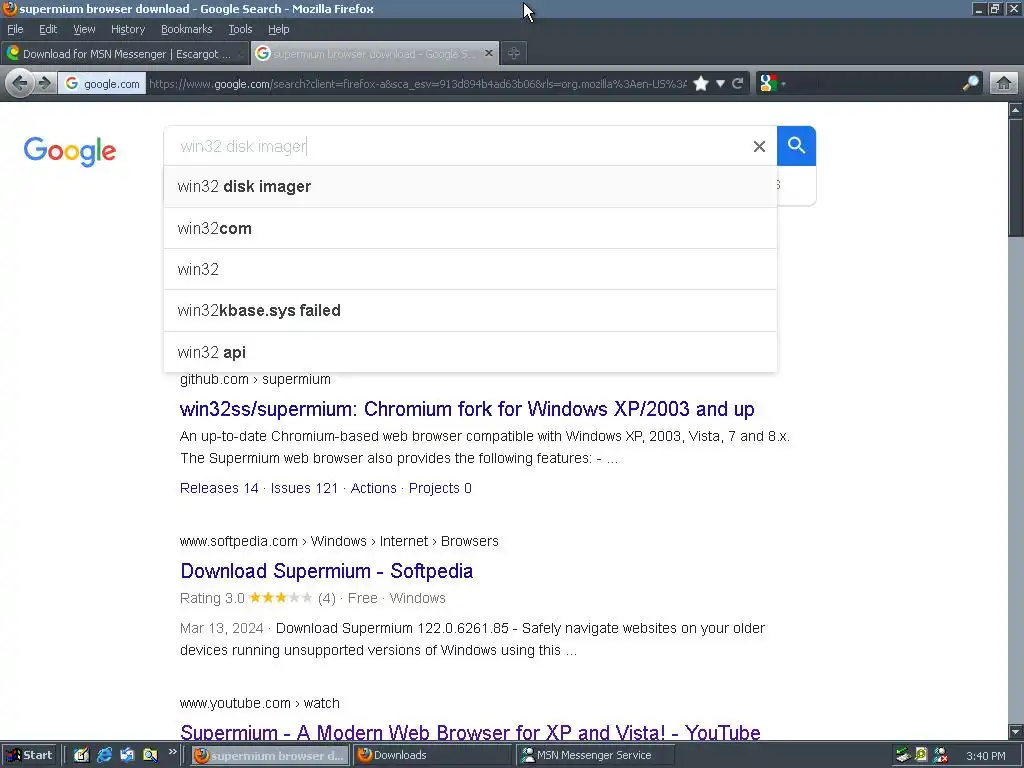Go to Home with the house icon
This screenshot has width=1024, height=768.
pos(1004,84)
